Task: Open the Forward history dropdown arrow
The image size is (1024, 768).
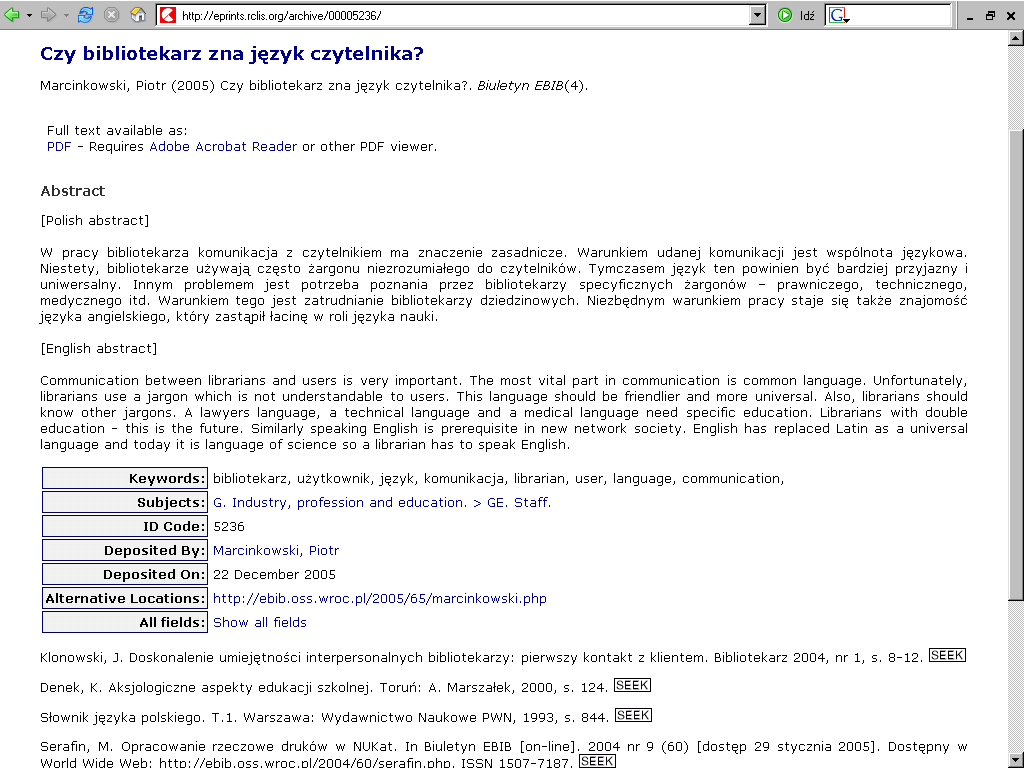Action: [x=65, y=16]
